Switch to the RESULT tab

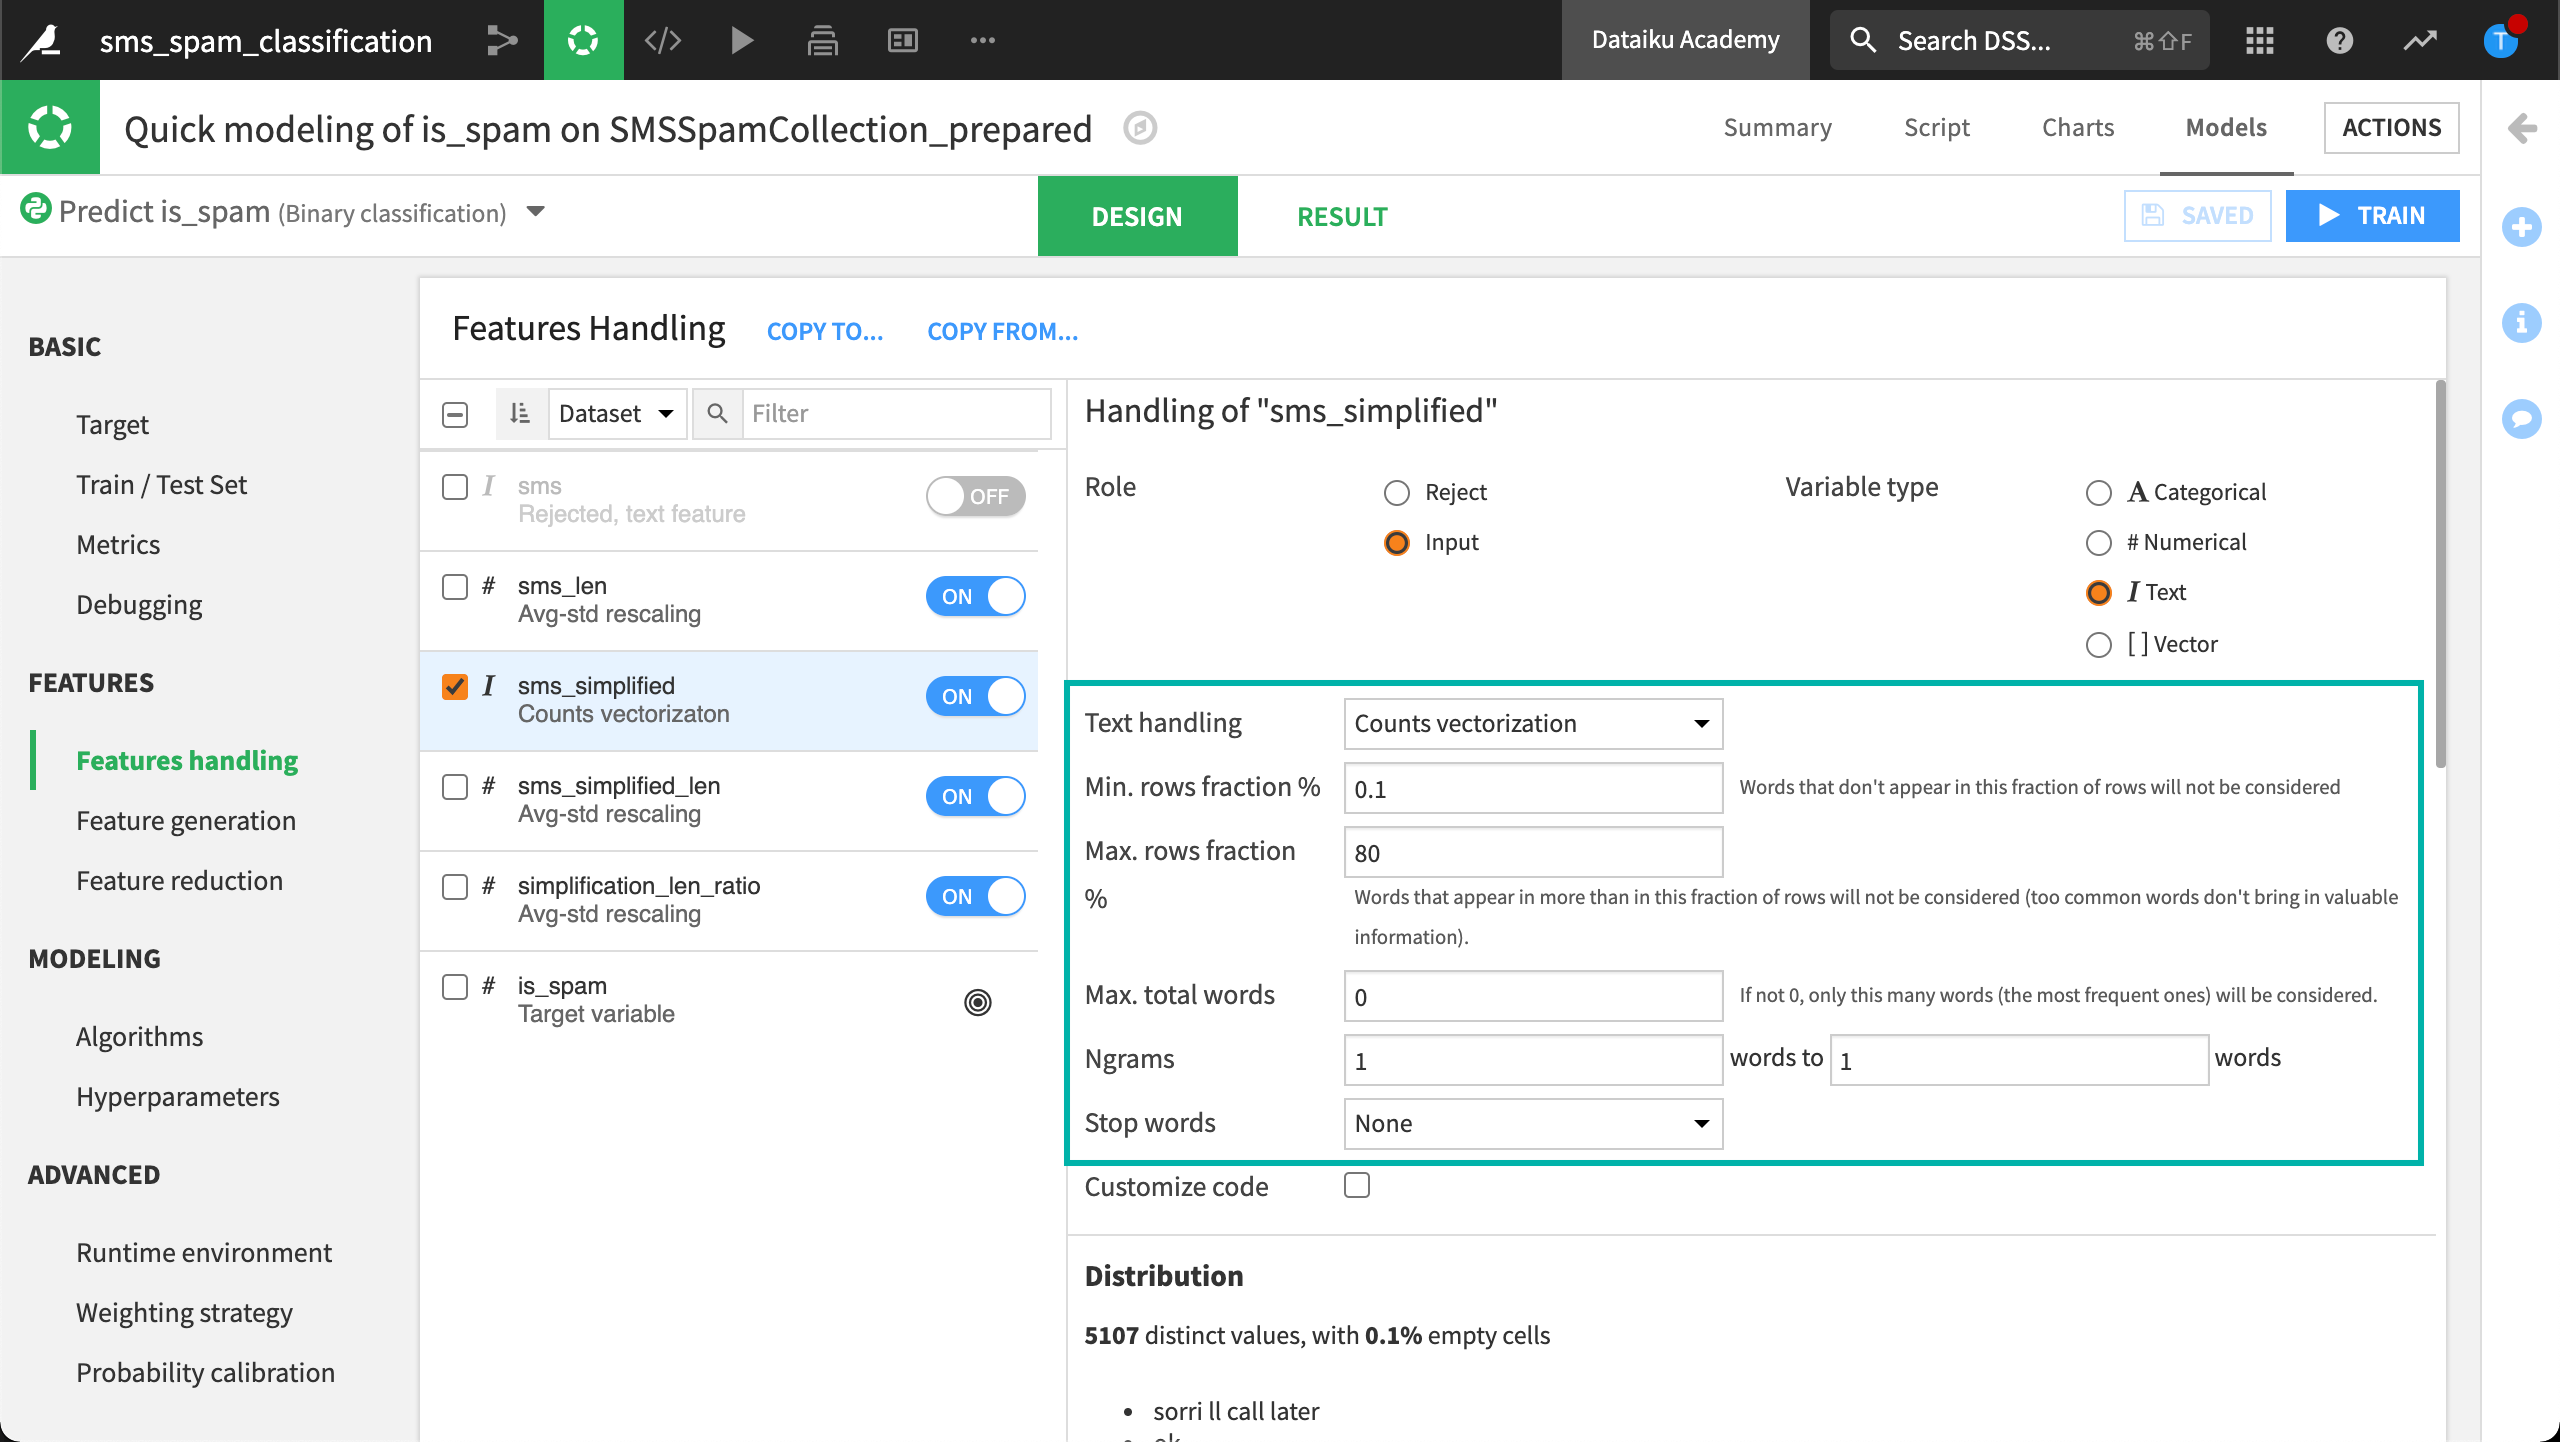(x=1342, y=216)
